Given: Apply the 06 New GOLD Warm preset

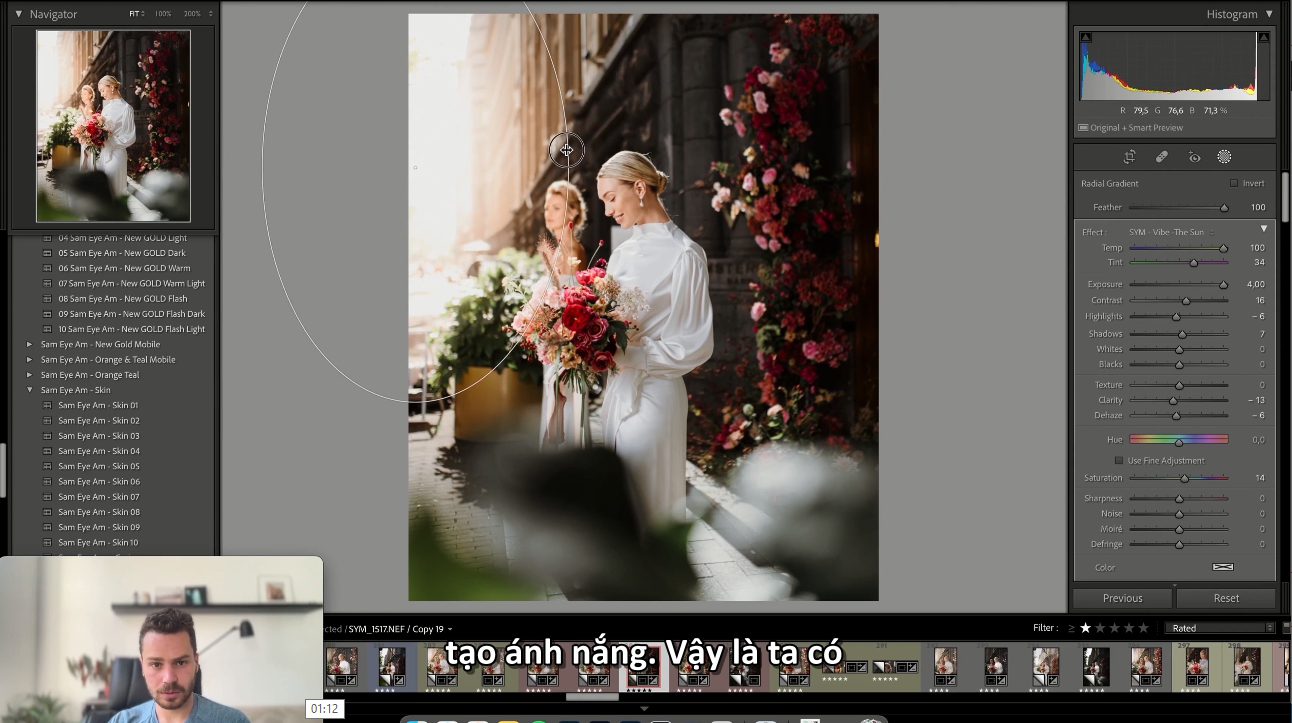Looking at the screenshot, I should coord(123,268).
